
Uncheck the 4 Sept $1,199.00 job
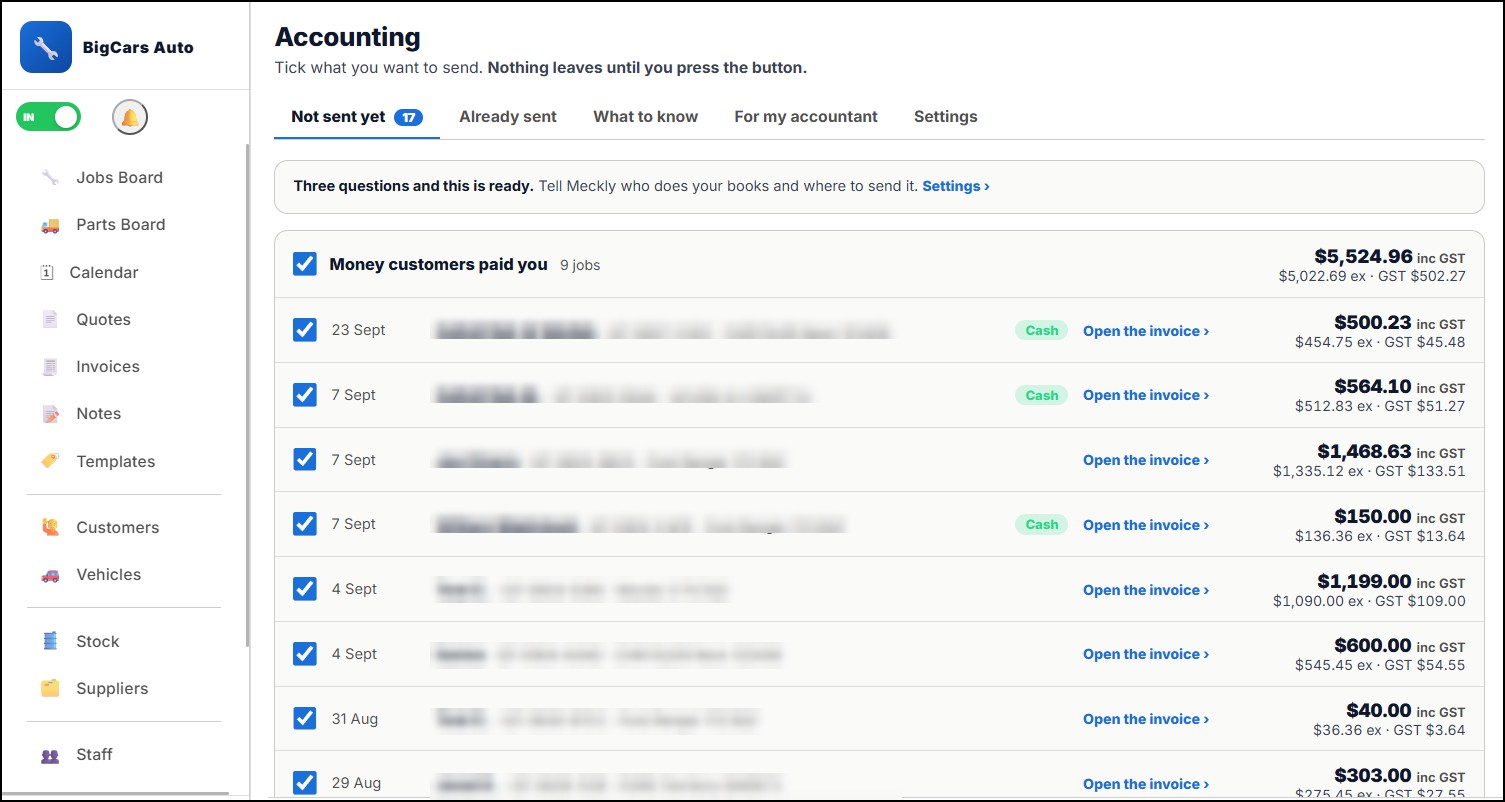click(305, 589)
